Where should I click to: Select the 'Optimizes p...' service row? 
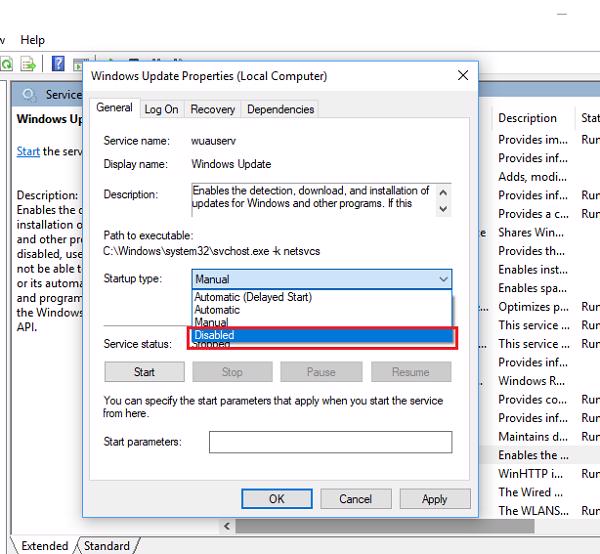click(x=533, y=306)
